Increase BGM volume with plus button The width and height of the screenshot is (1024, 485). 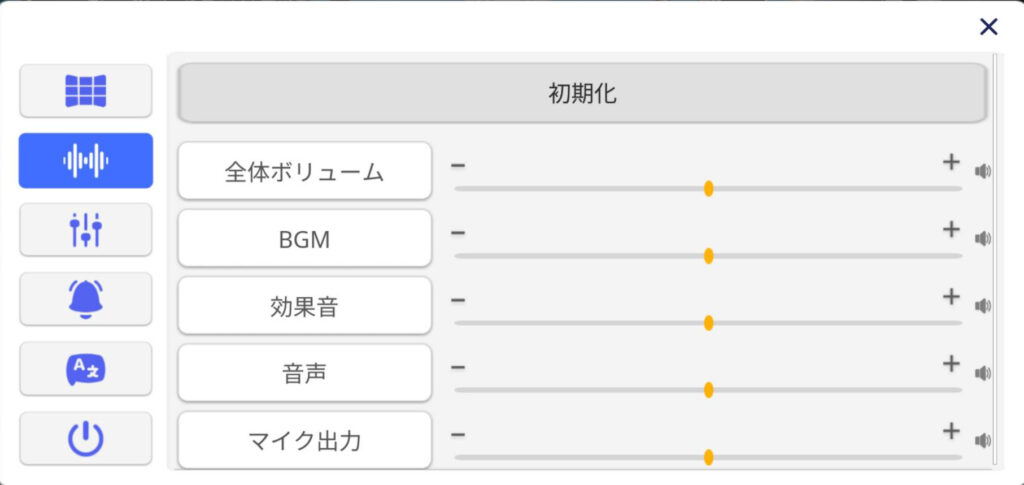click(x=952, y=230)
